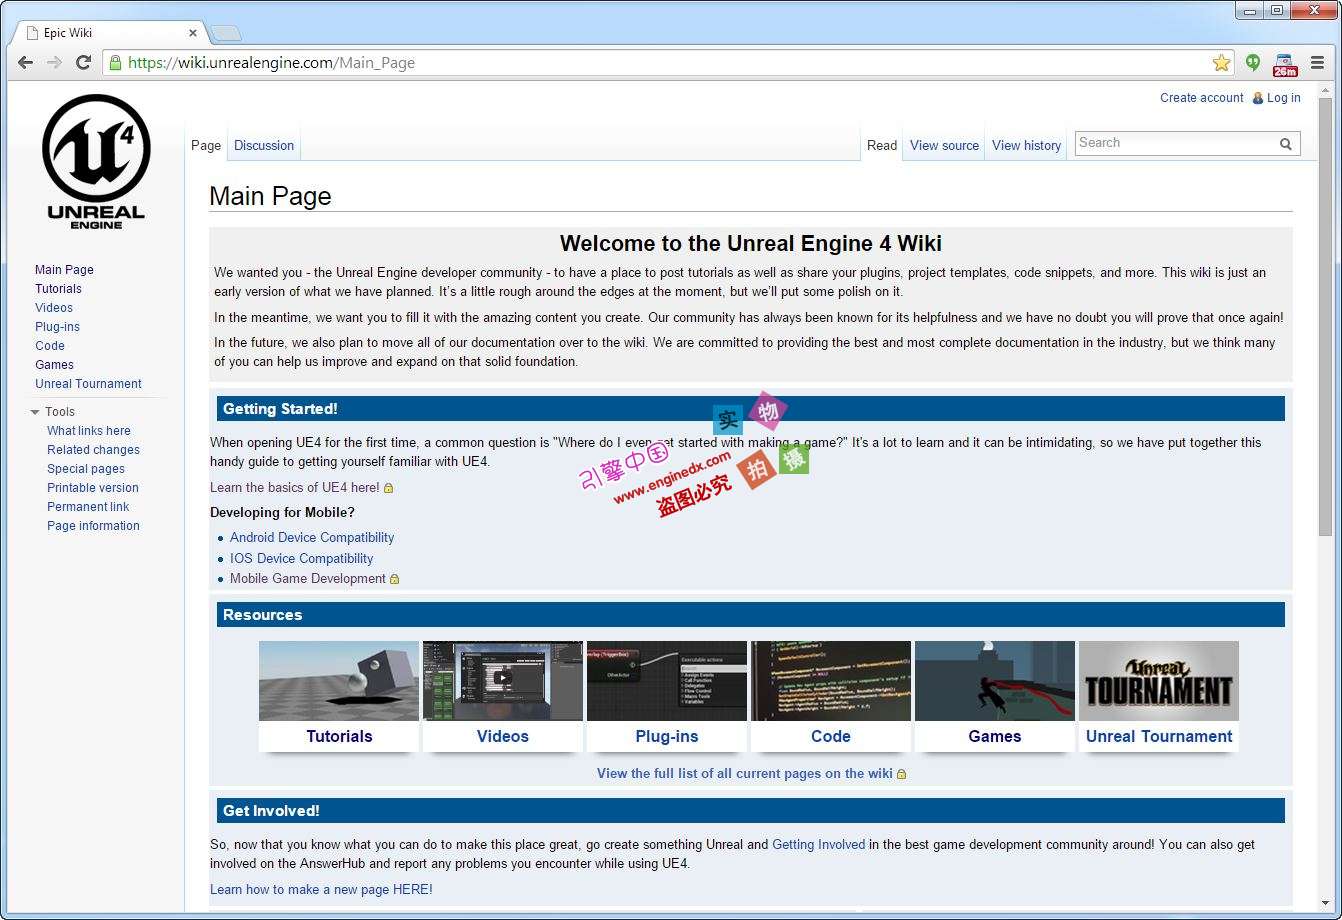Click the wiki search magnifier icon
The height and width of the screenshot is (920, 1342).
[x=1286, y=144]
